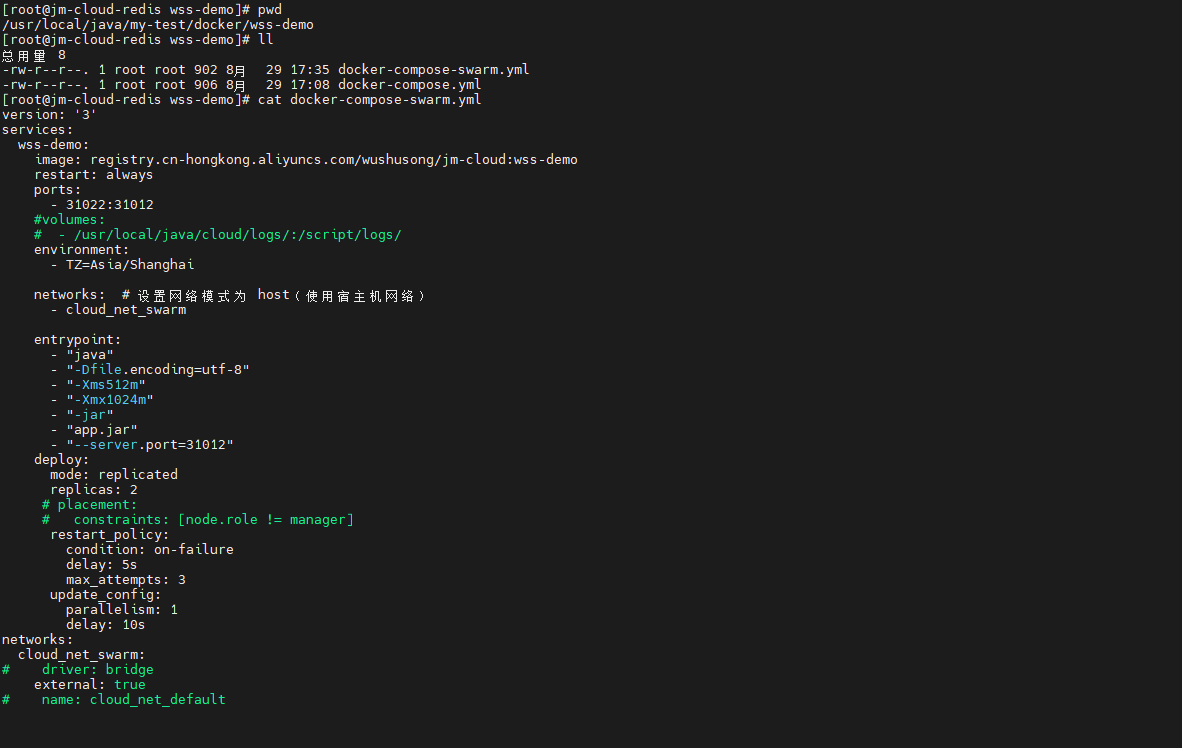The width and height of the screenshot is (1182, 748).
Task: Click the directory path /usr/local/java/my-test/docker/wss-demo
Action: tap(157, 24)
